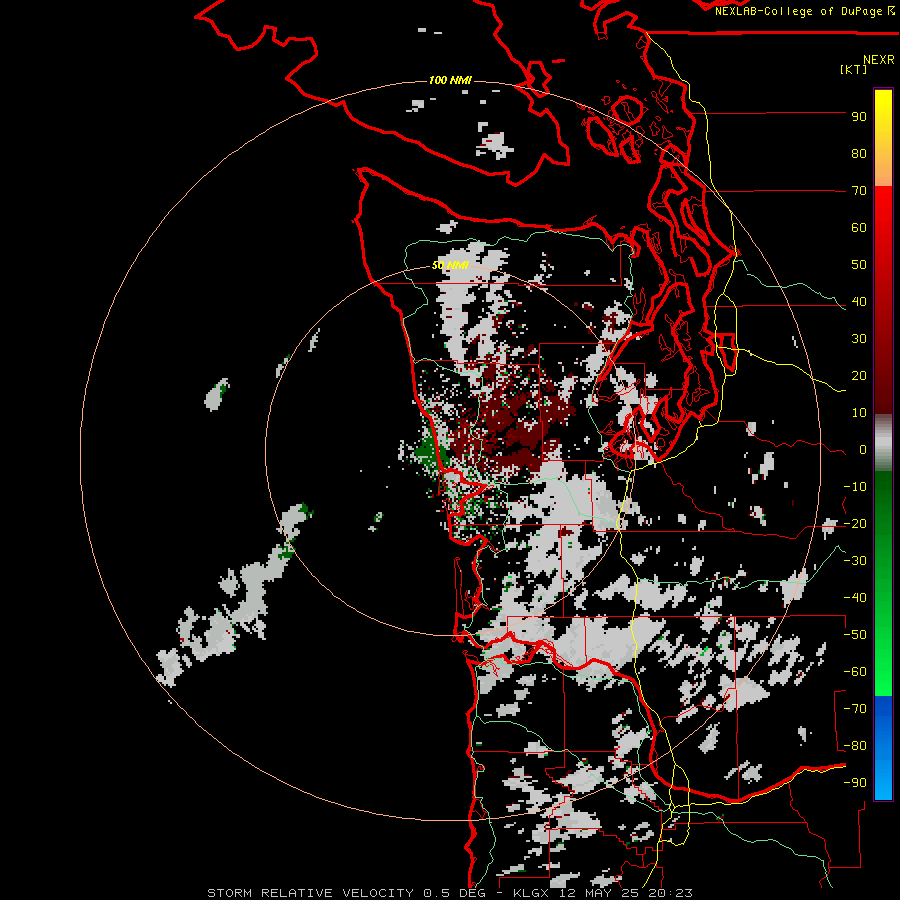Click the -80 value on the velocity scale
Image resolution: width=900 pixels, height=900 pixels.
pyautogui.click(x=855, y=746)
